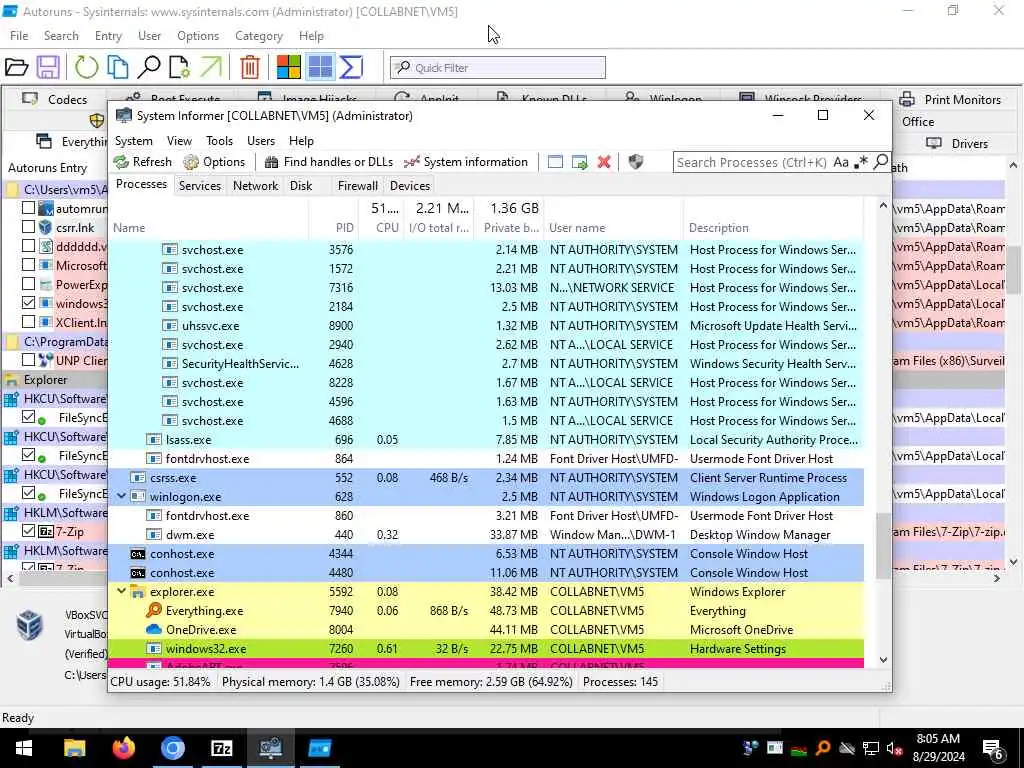The image size is (1024, 768).
Task: Switch to the Devices tab
Action: coord(409,185)
